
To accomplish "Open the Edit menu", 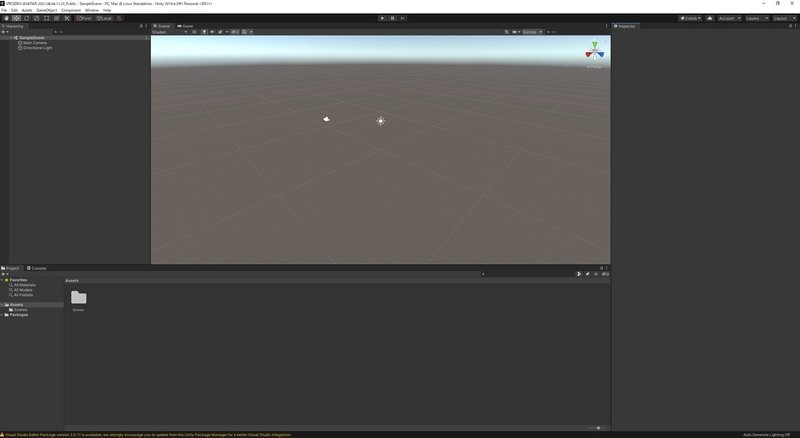I will pos(14,10).
